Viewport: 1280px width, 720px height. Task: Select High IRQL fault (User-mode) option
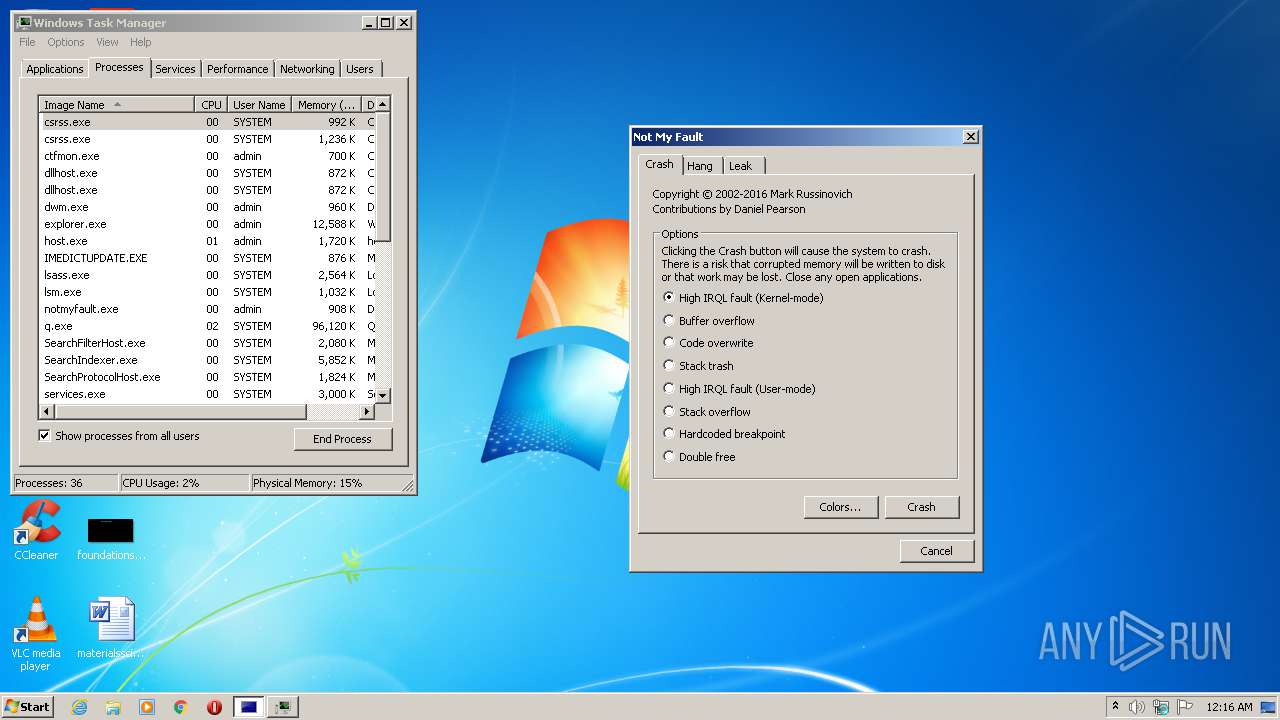(739, 389)
